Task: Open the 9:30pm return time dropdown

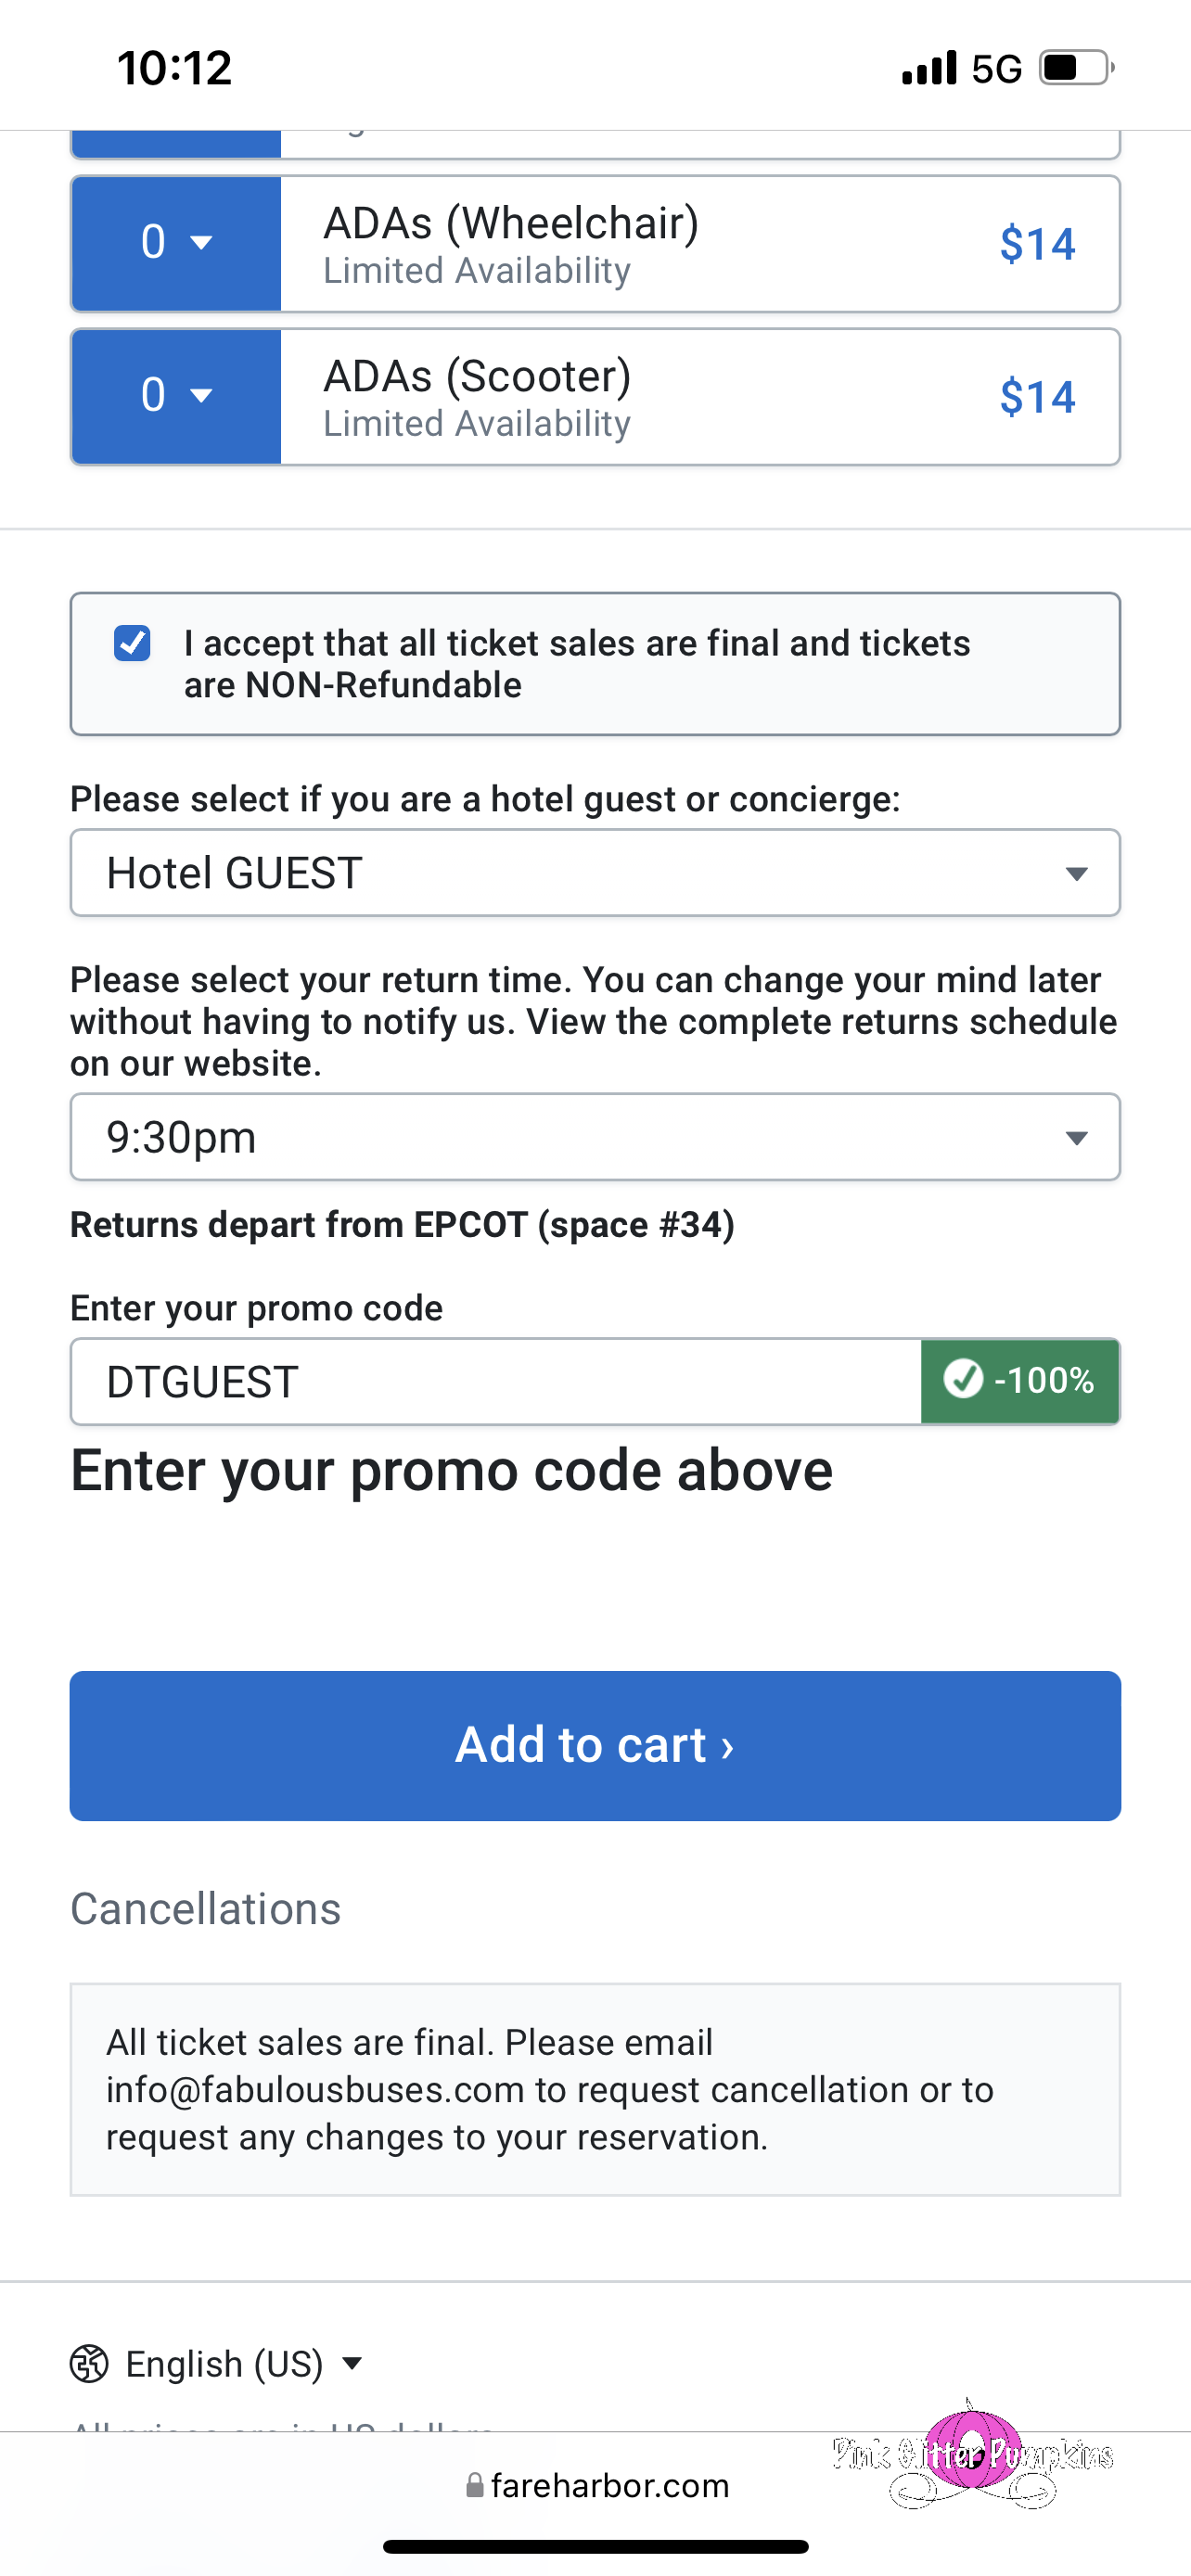Action: pyautogui.click(x=595, y=1137)
